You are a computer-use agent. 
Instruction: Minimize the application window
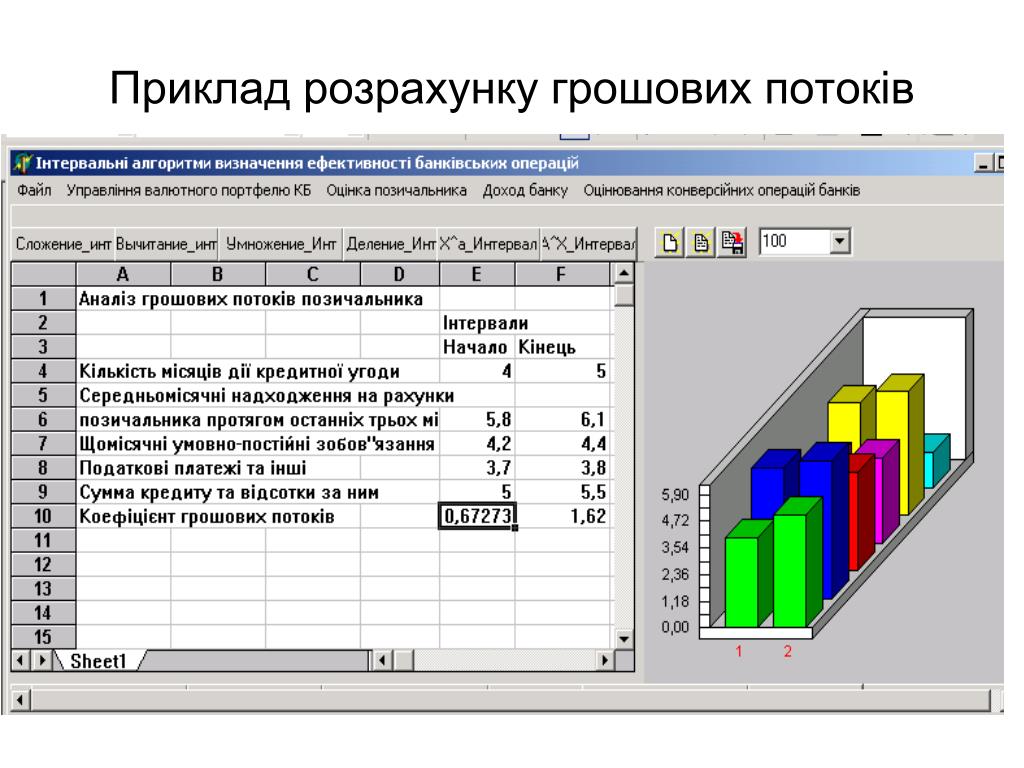coord(983,163)
